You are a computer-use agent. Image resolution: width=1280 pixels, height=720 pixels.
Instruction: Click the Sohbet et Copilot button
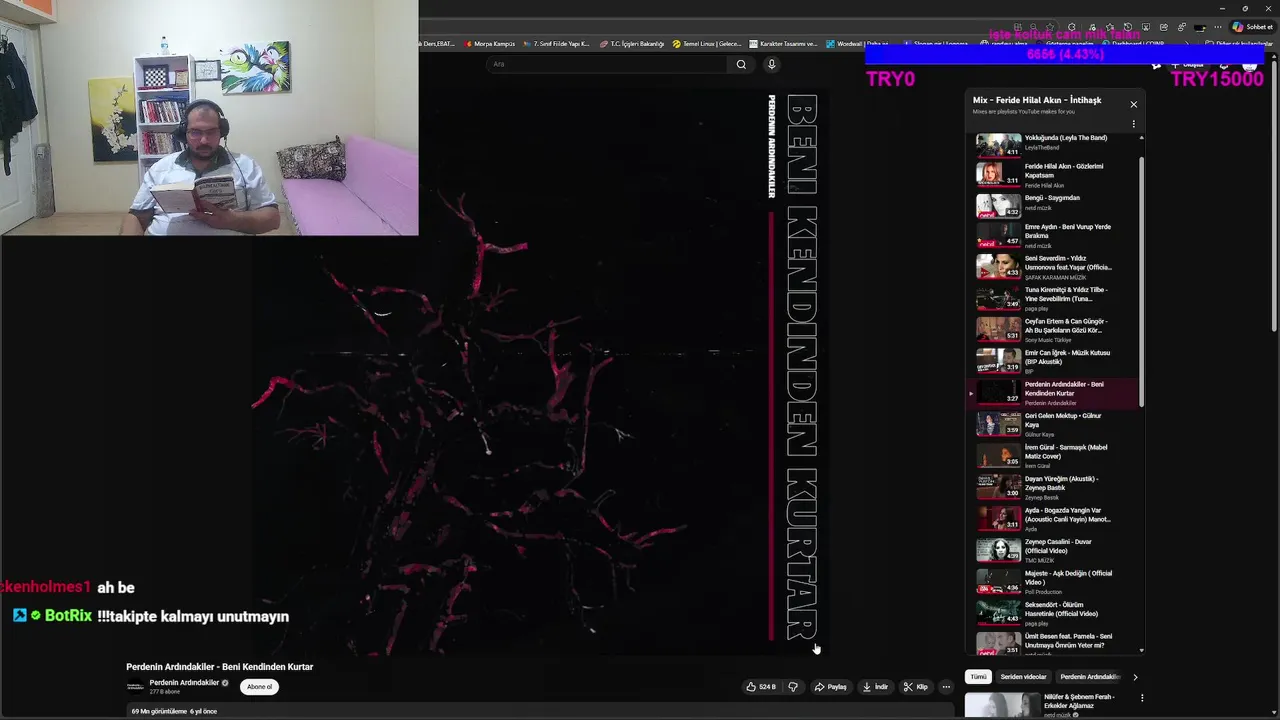[x=1253, y=27]
